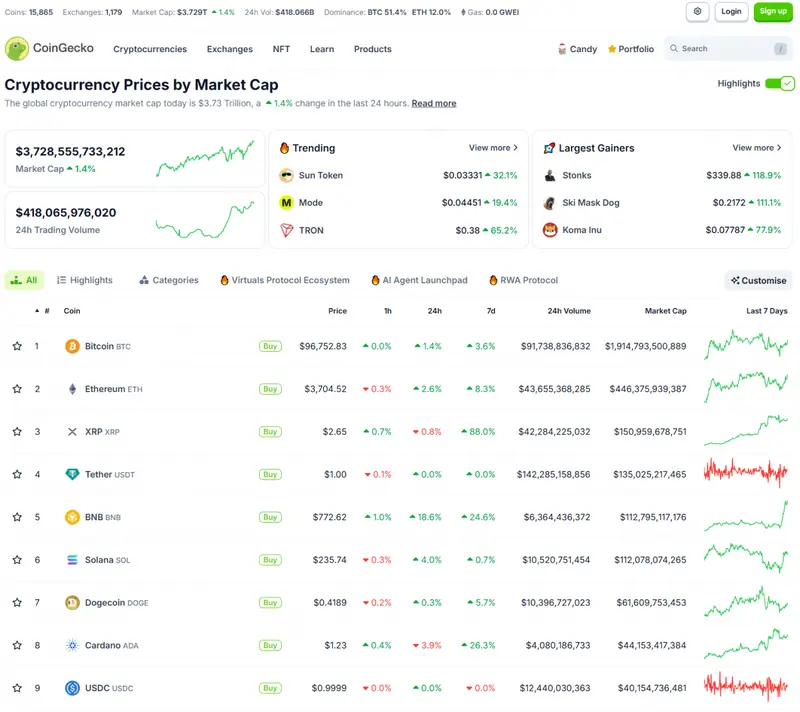Click inside the Search field
The height and width of the screenshot is (712, 800).
[x=728, y=48]
